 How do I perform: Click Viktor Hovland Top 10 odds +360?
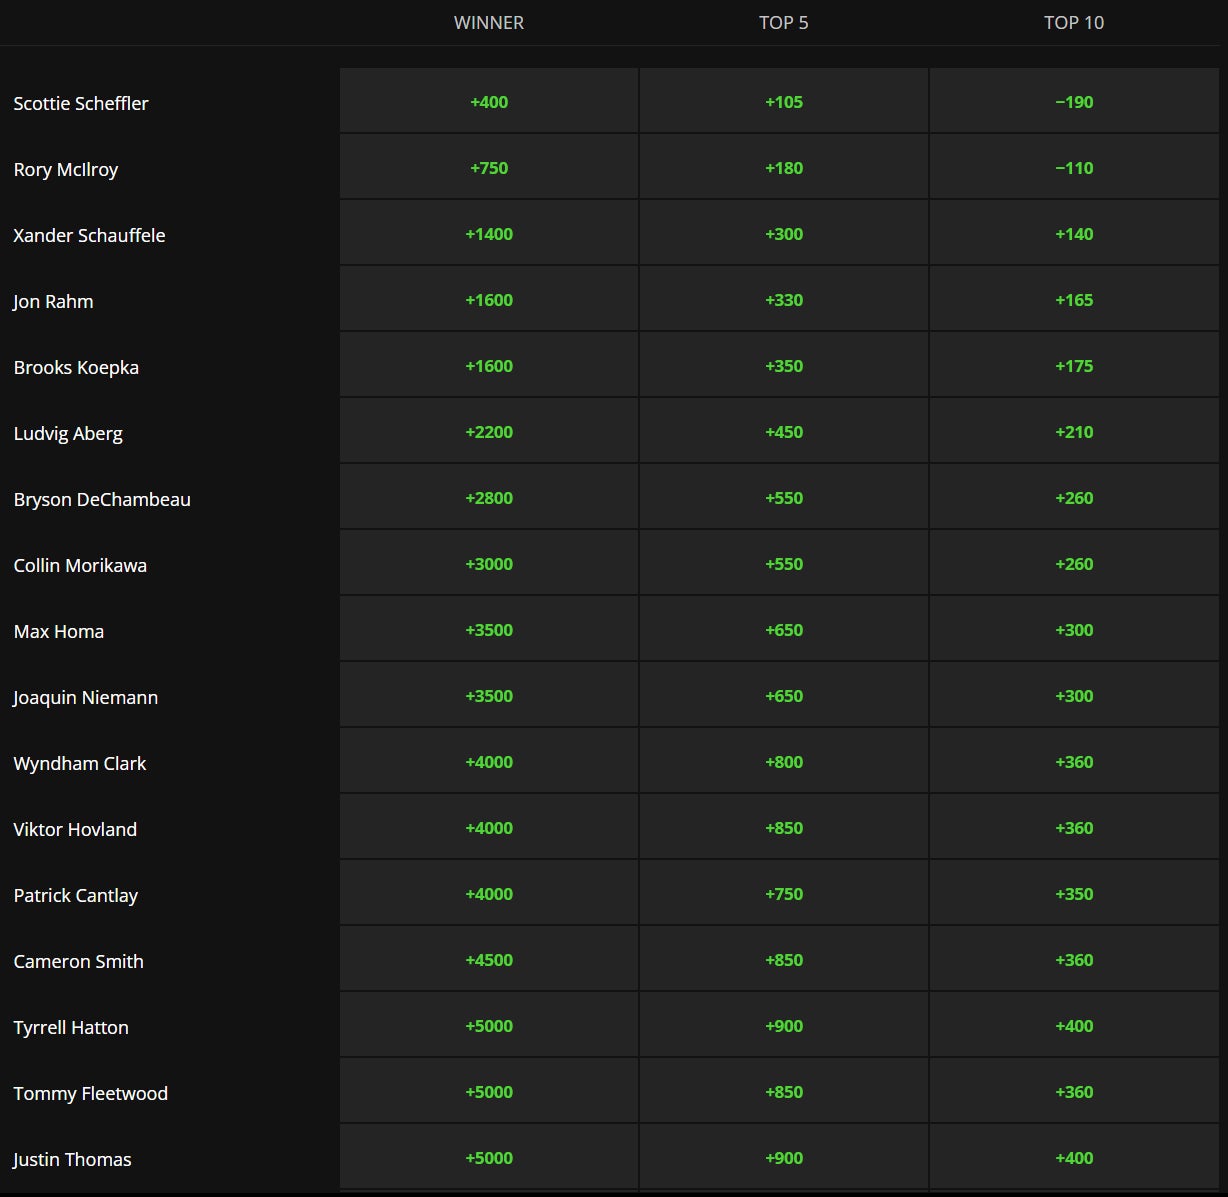pos(1073,828)
